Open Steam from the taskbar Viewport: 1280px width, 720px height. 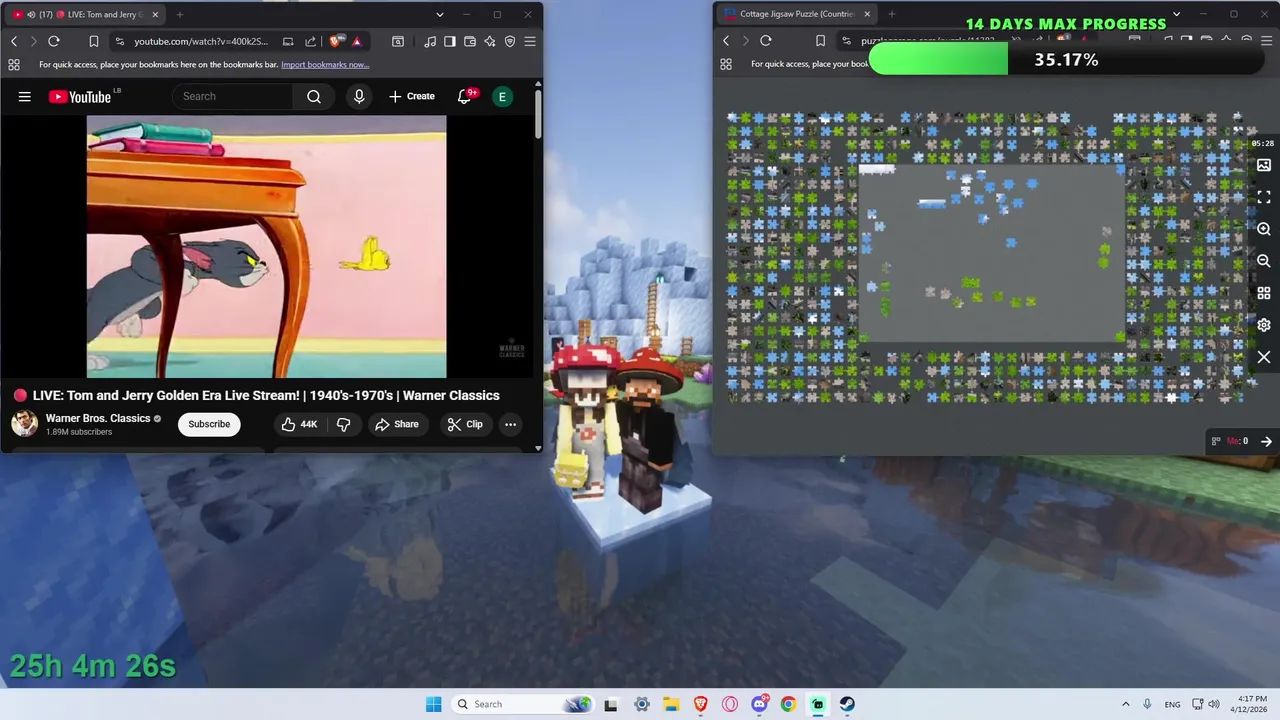tap(847, 704)
